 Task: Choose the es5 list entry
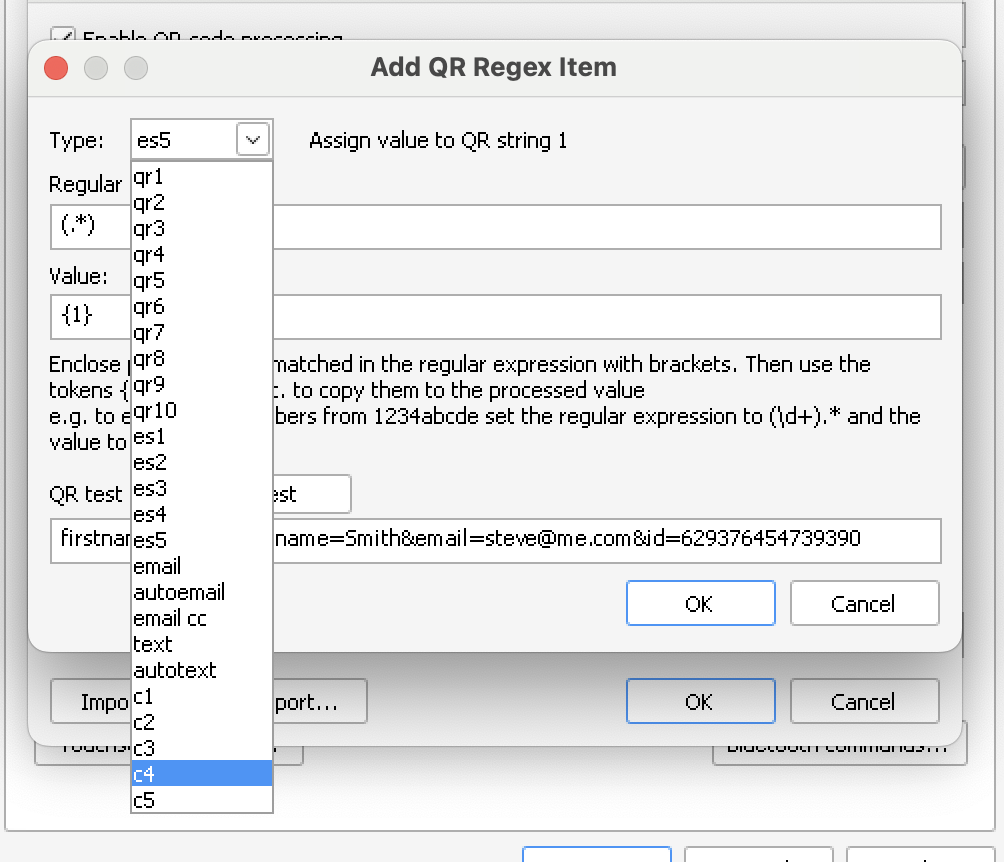[x=150, y=541]
